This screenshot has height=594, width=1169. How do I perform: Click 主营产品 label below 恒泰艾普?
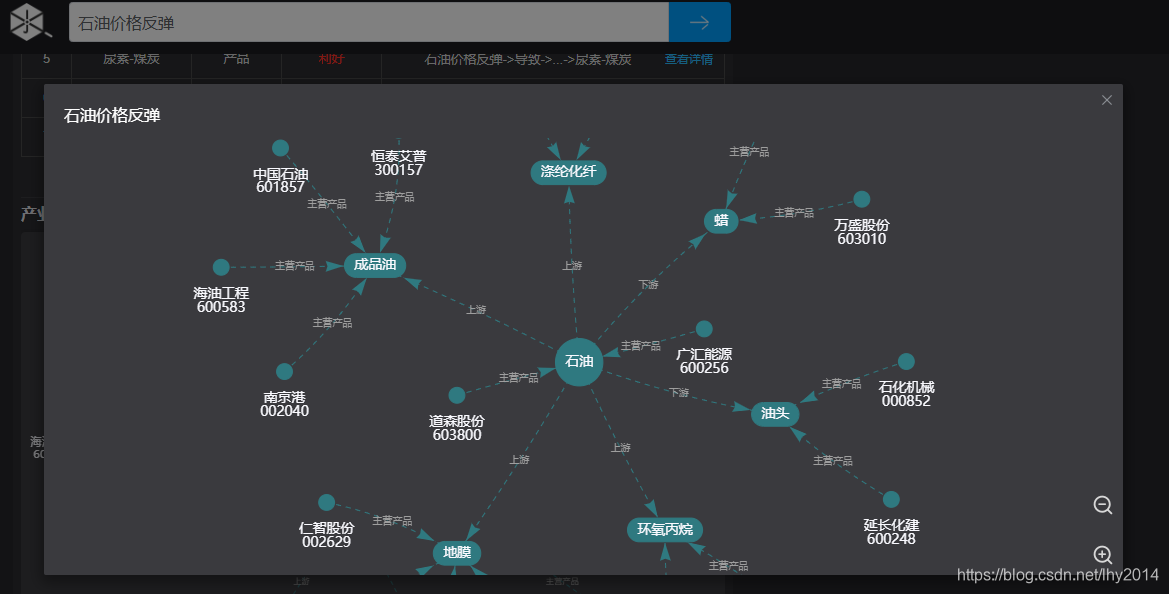tap(394, 197)
